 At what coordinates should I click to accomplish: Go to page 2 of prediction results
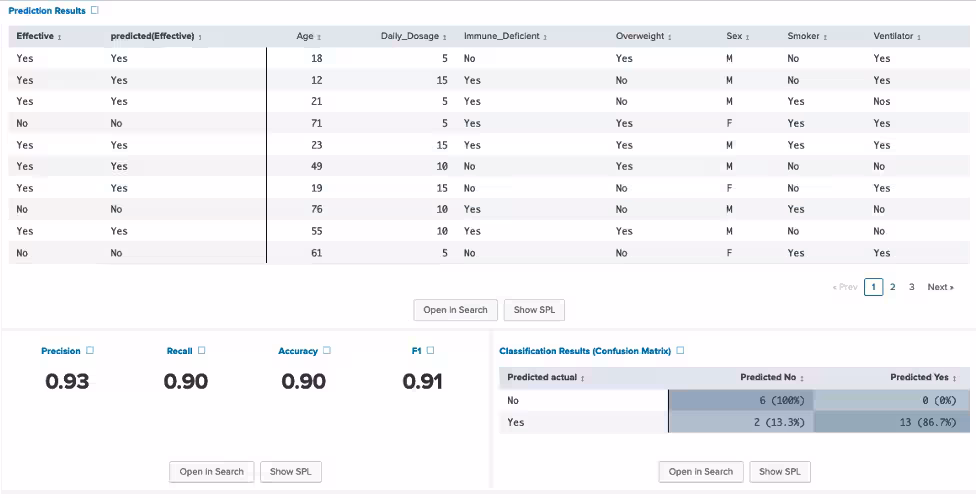(893, 287)
